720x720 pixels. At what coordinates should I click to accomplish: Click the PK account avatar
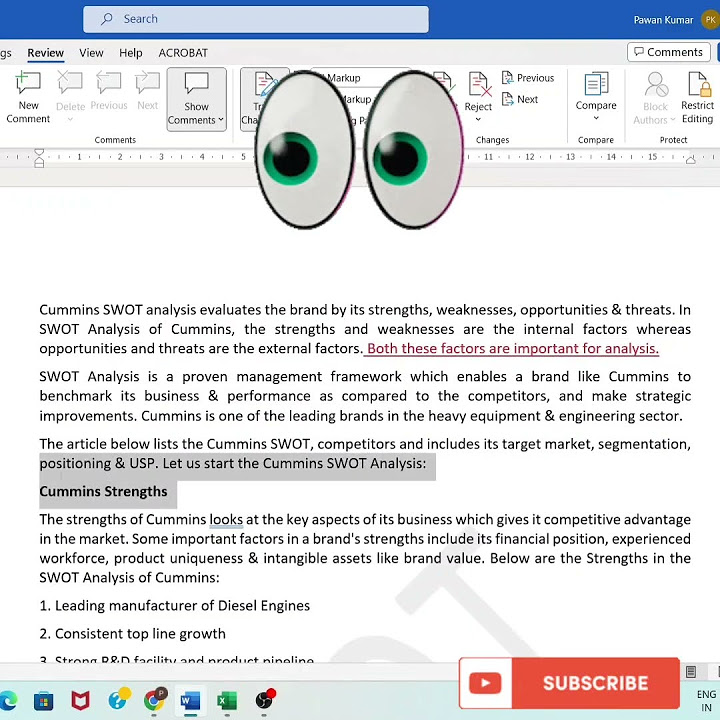pyautogui.click(x=710, y=20)
